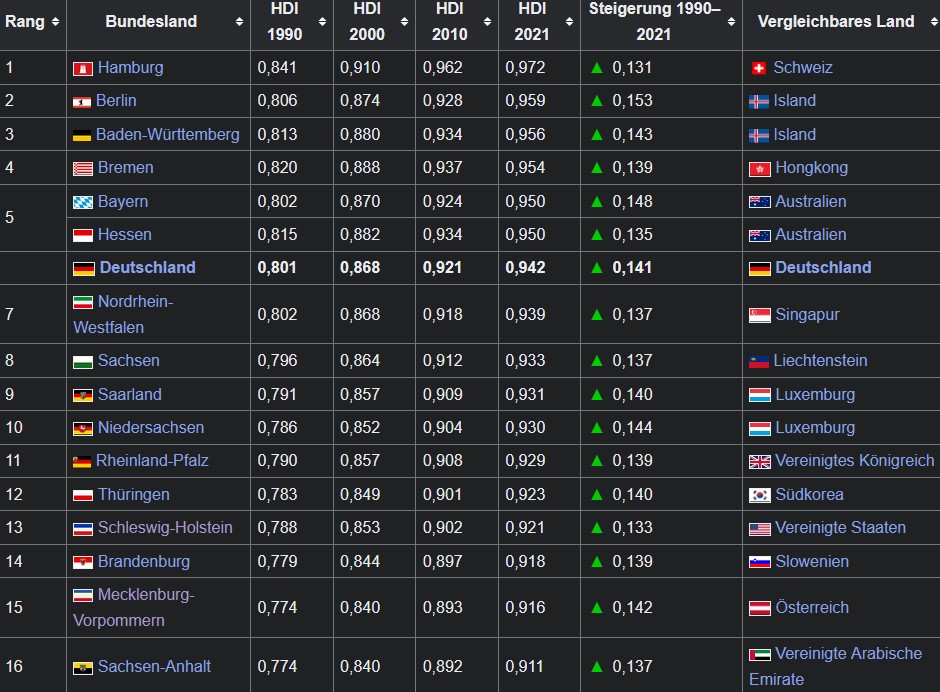Click the Rheinland-Pfalz flag icon
This screenshot has width=940, height=692.
click(x=82, y=462)
